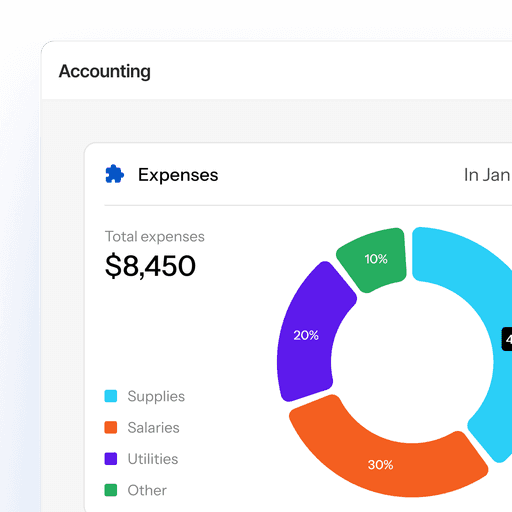
Task: Select the Utilities purple legend swatch
Action: point(111,459)
